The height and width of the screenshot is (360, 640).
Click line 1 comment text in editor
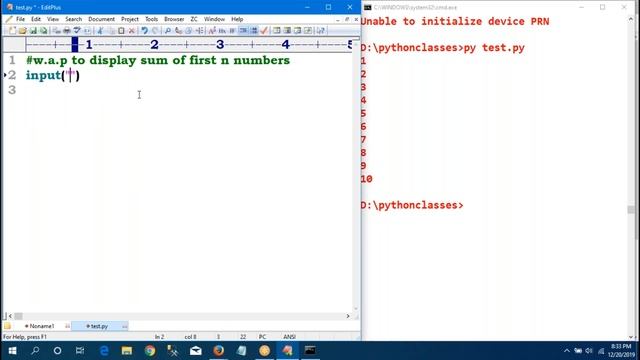click(158, 60)
